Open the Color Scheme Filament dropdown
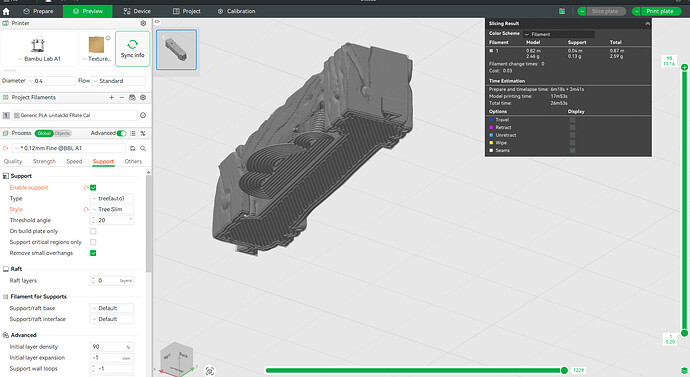Image resolution: width=690 pixels, height=377 pixels. pos(559,34)
